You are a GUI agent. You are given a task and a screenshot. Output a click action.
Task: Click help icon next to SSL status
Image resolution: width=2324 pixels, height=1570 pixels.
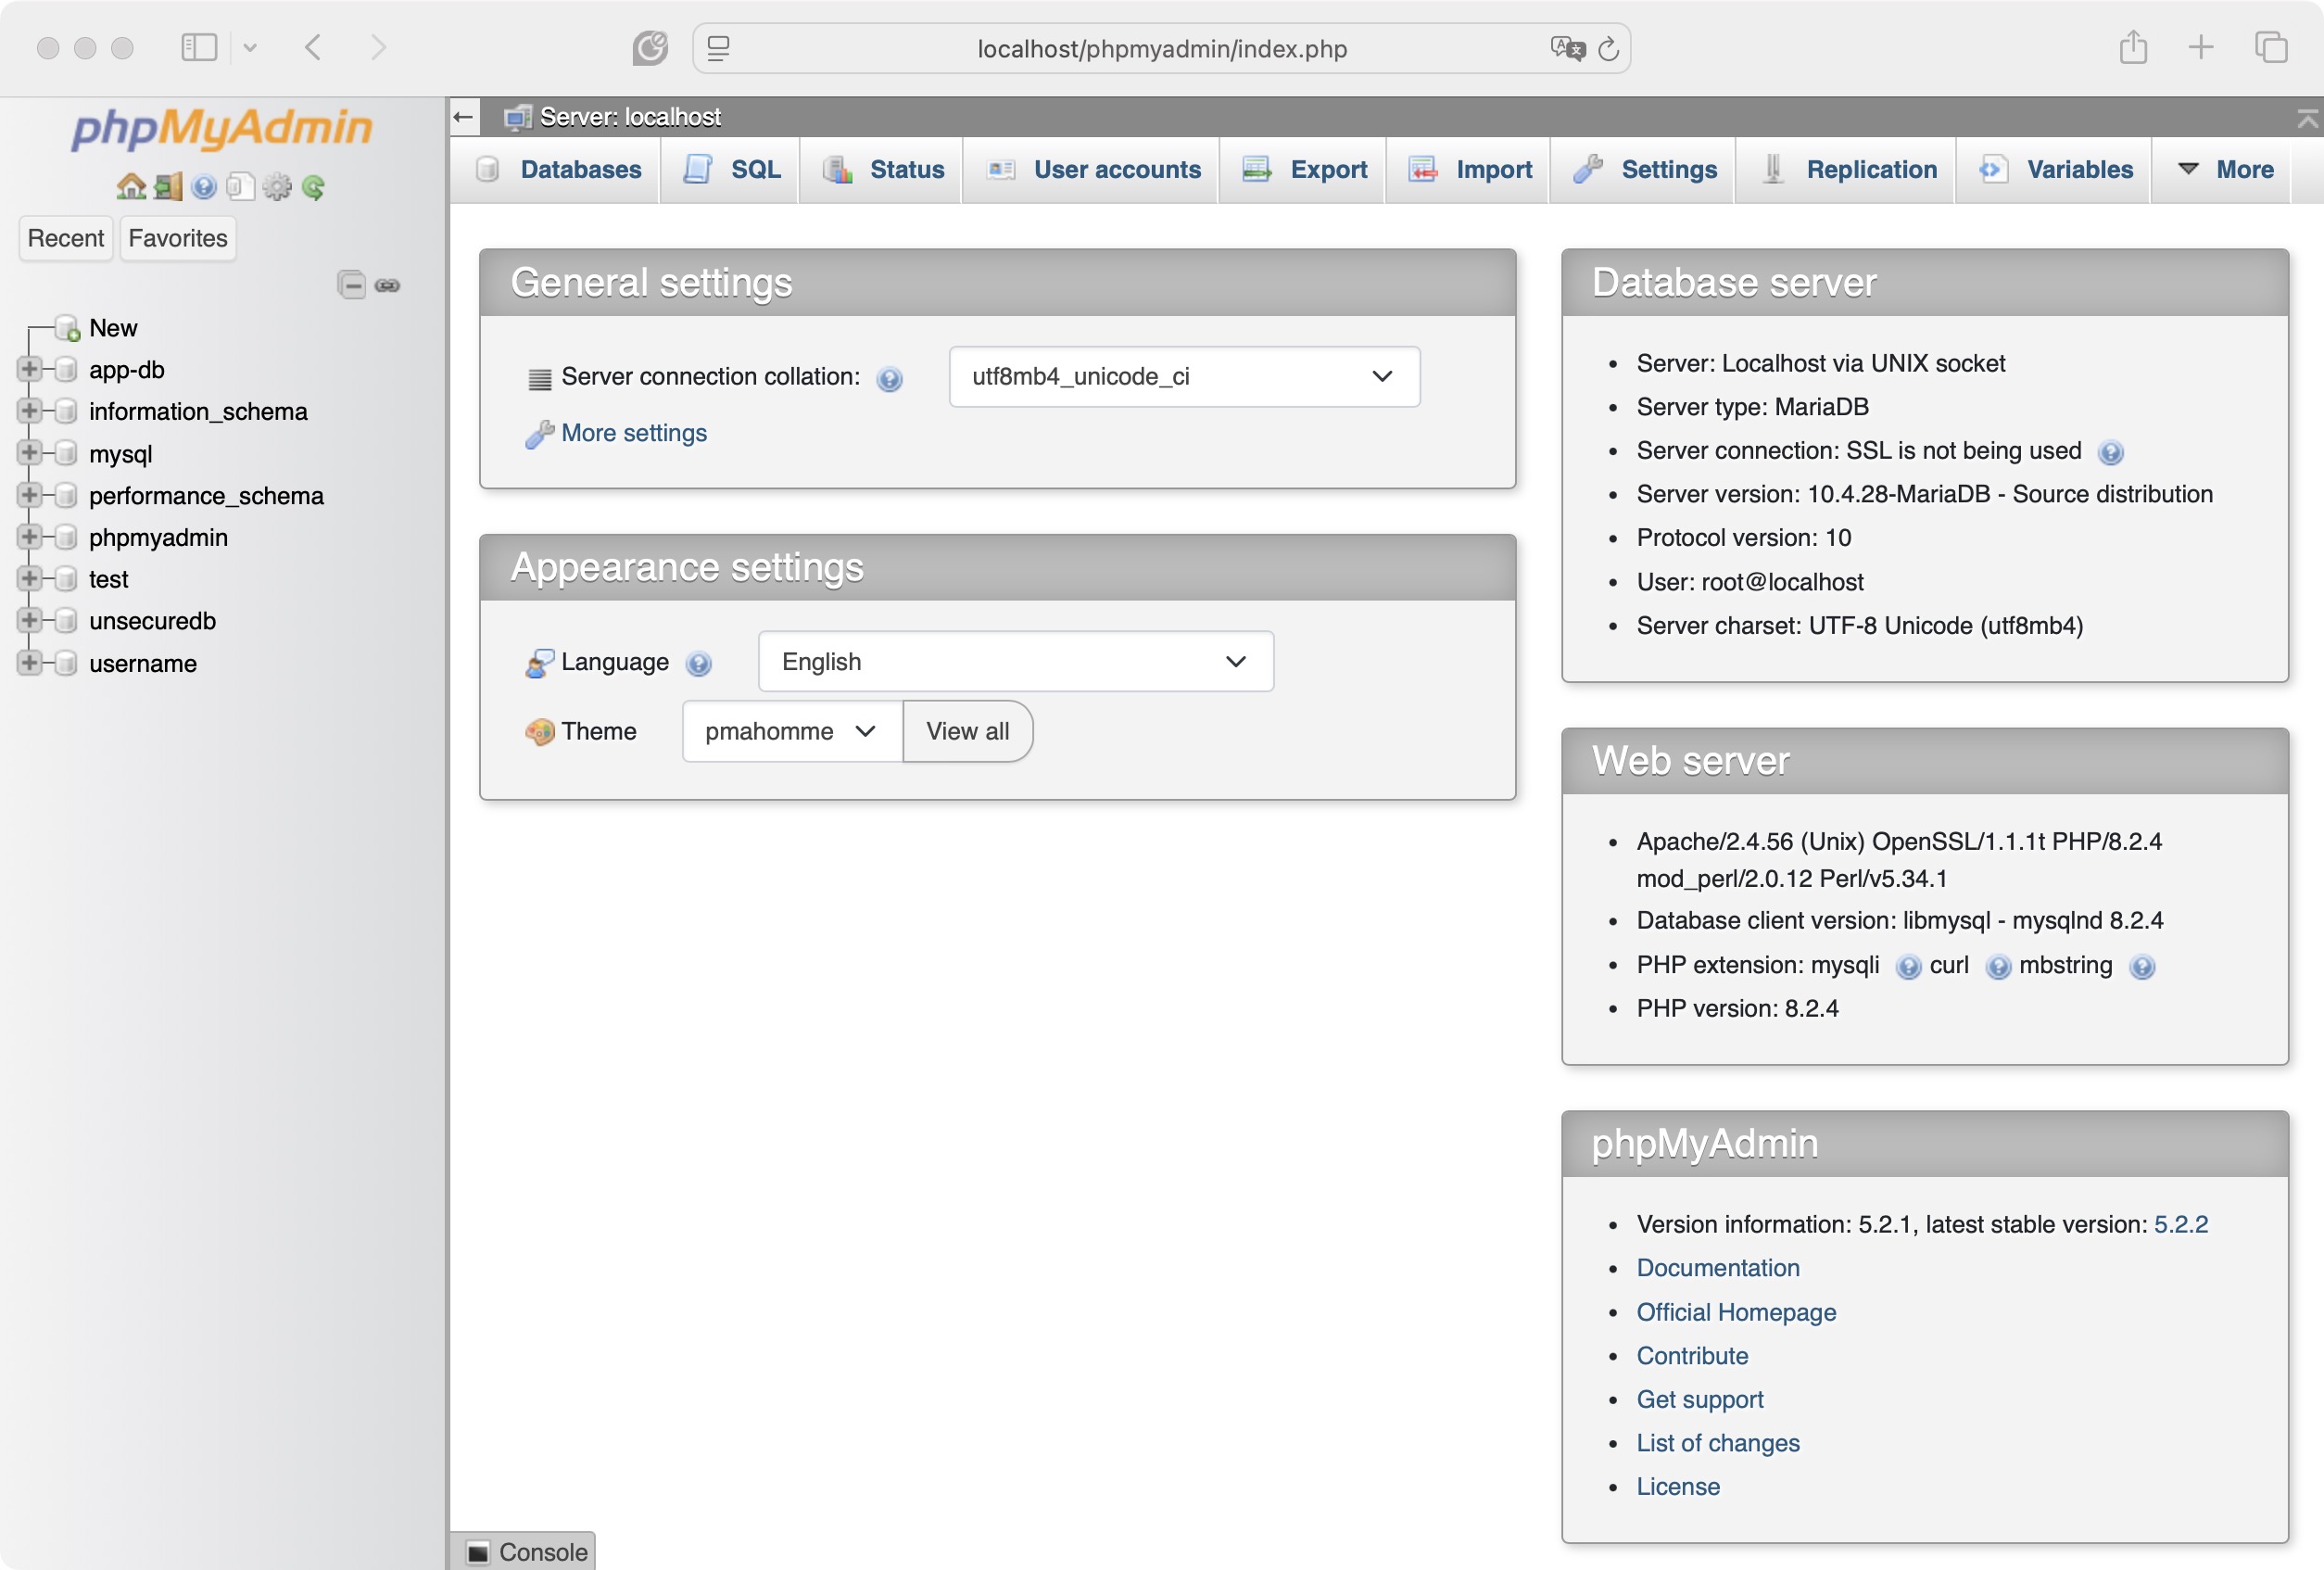(2110, 452)
